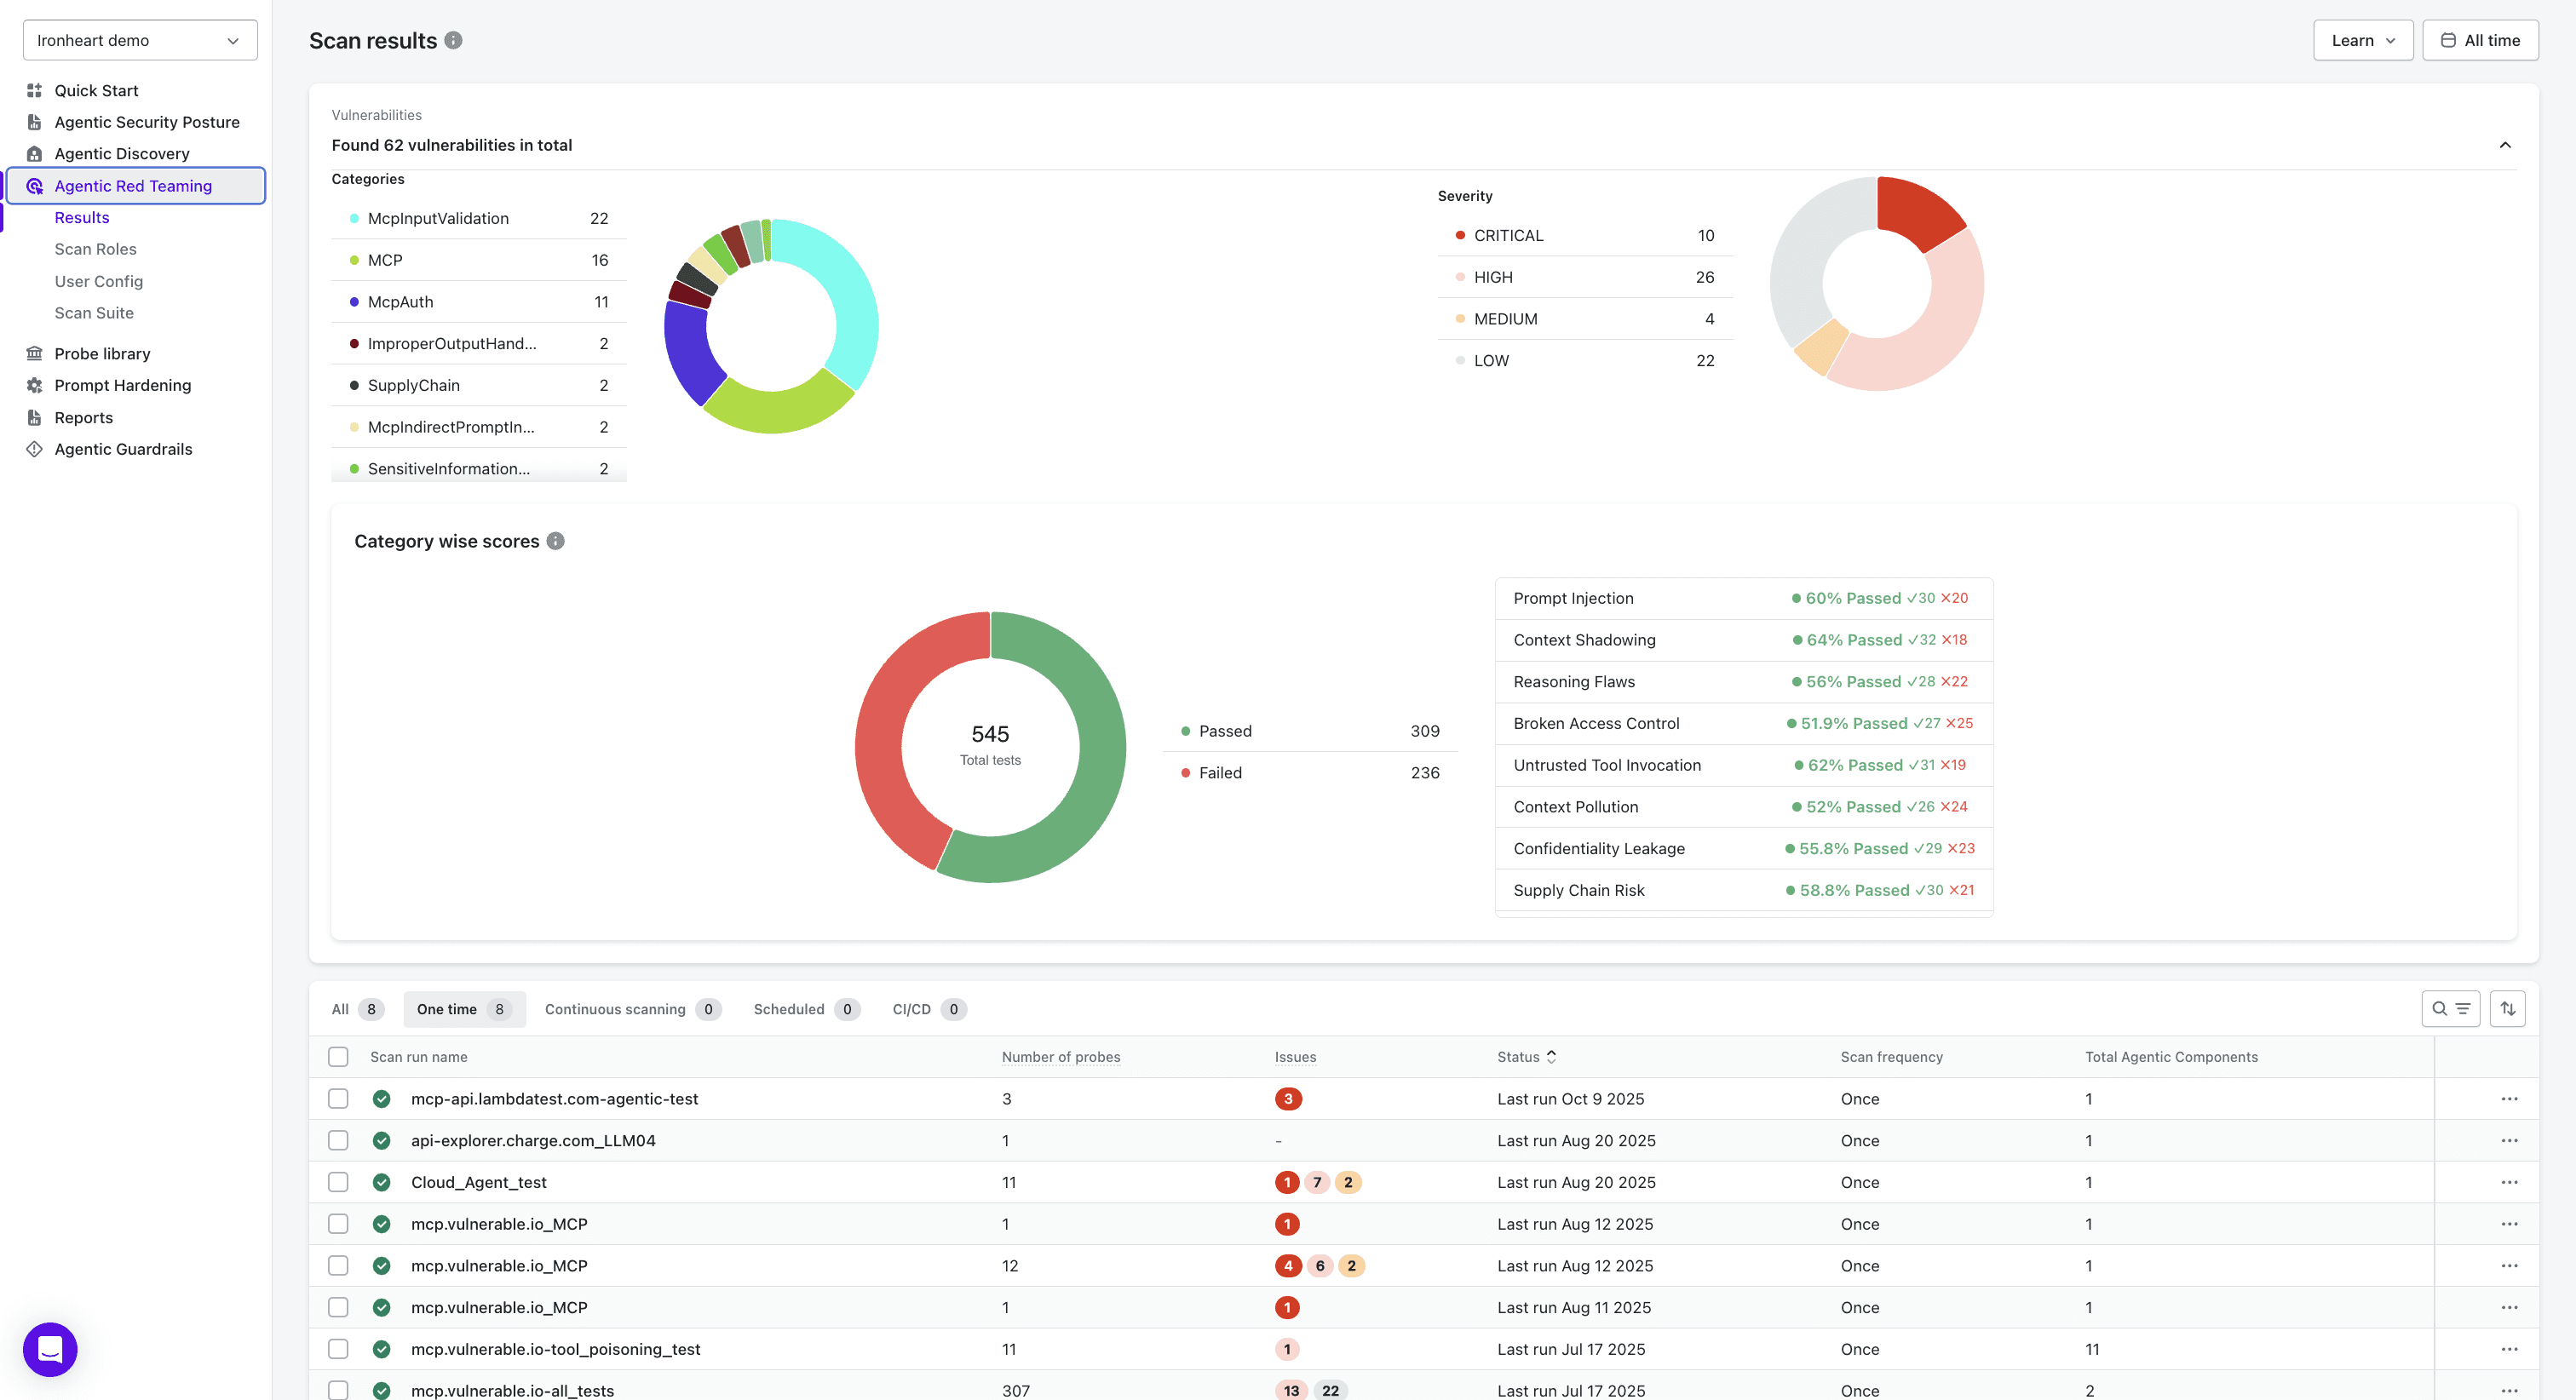Select checkbox for api-explorer.charge.com_LLM04 row
This screenshot has width=2576, height=1400.
338,1140
